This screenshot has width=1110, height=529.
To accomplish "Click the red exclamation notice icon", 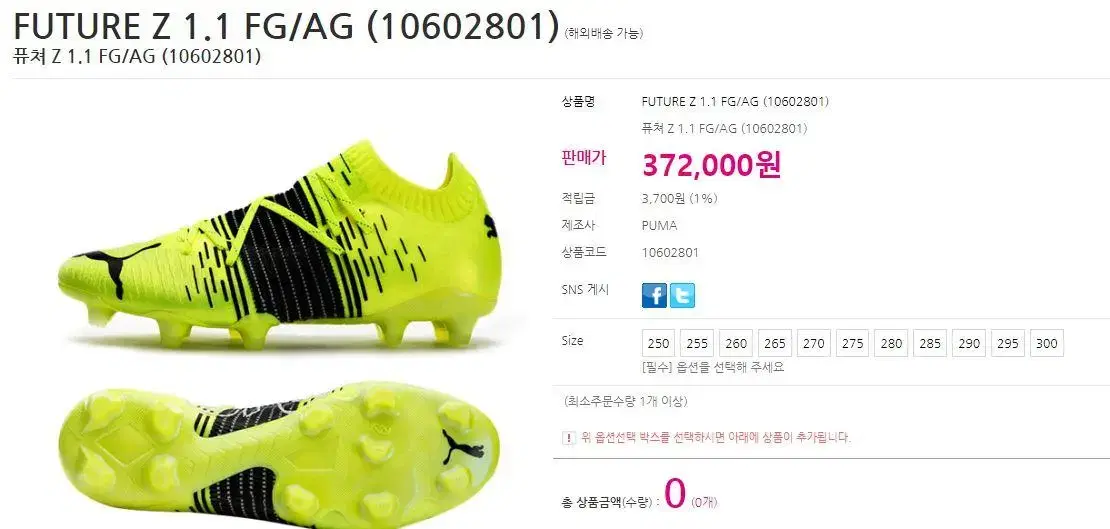I will [568, 438].
